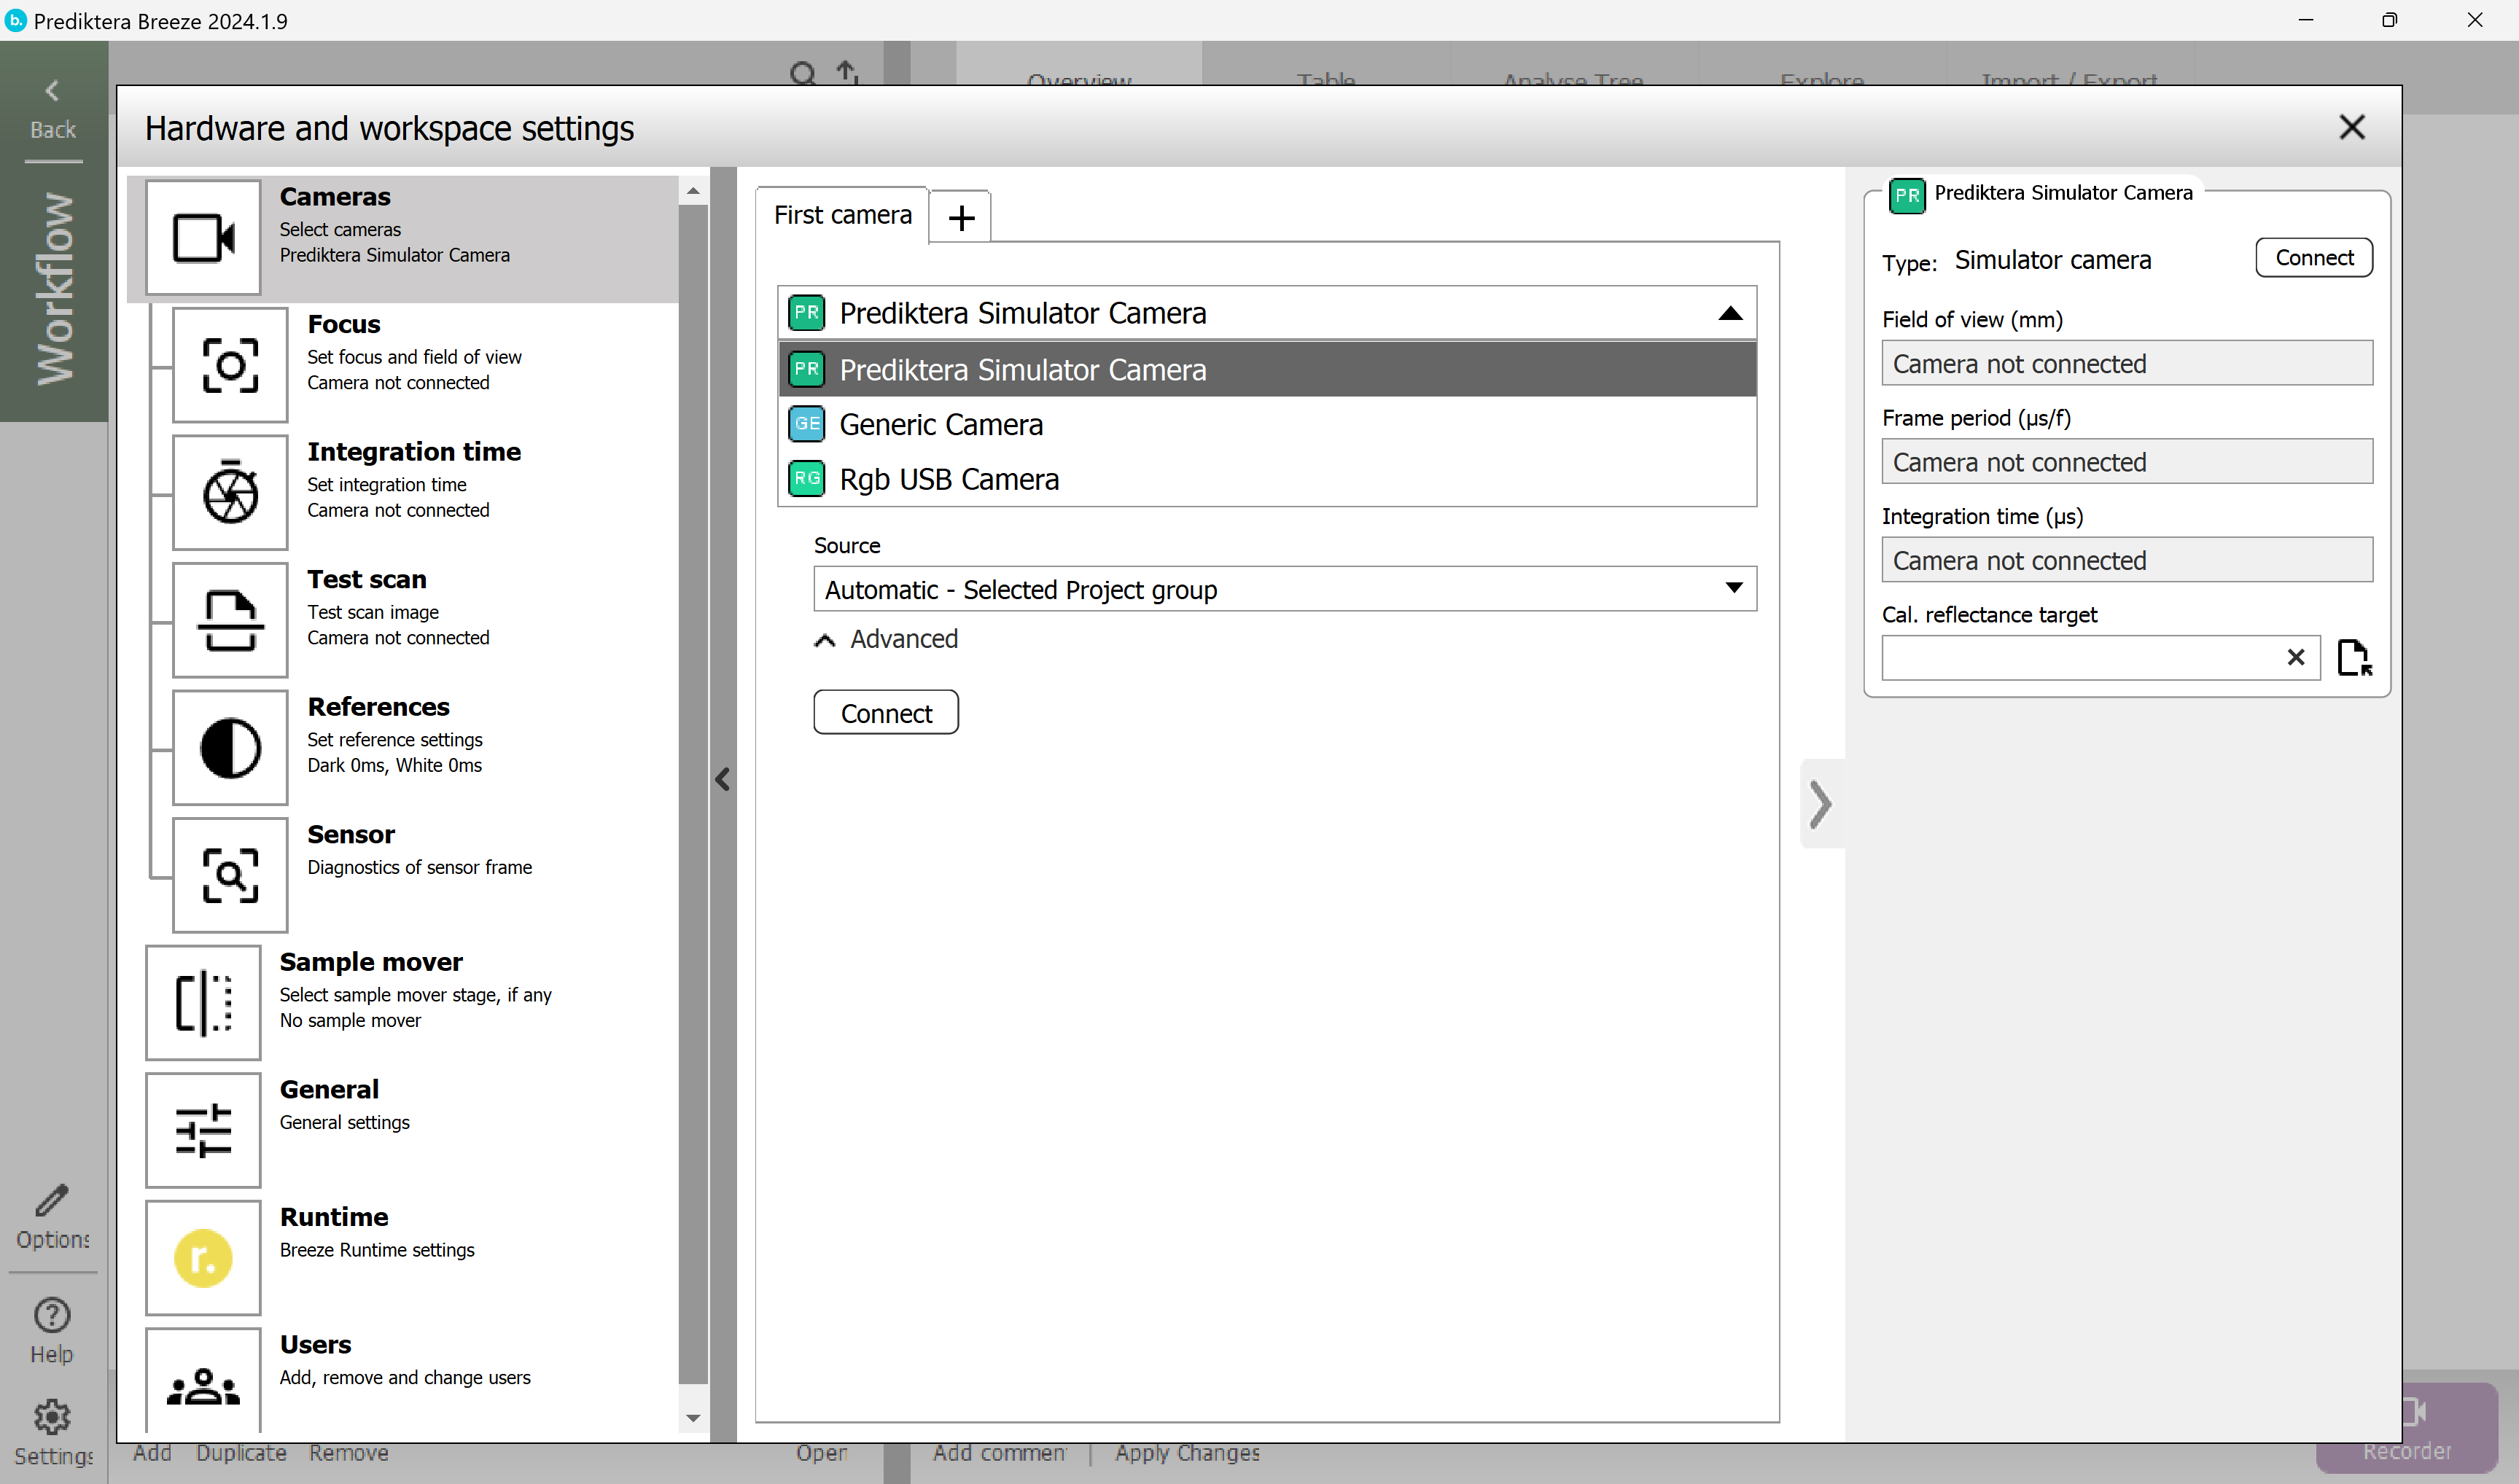This screenshot has width=2519, height=1484.
Task: Open the Integration time shutter icon
Action: 230,493
